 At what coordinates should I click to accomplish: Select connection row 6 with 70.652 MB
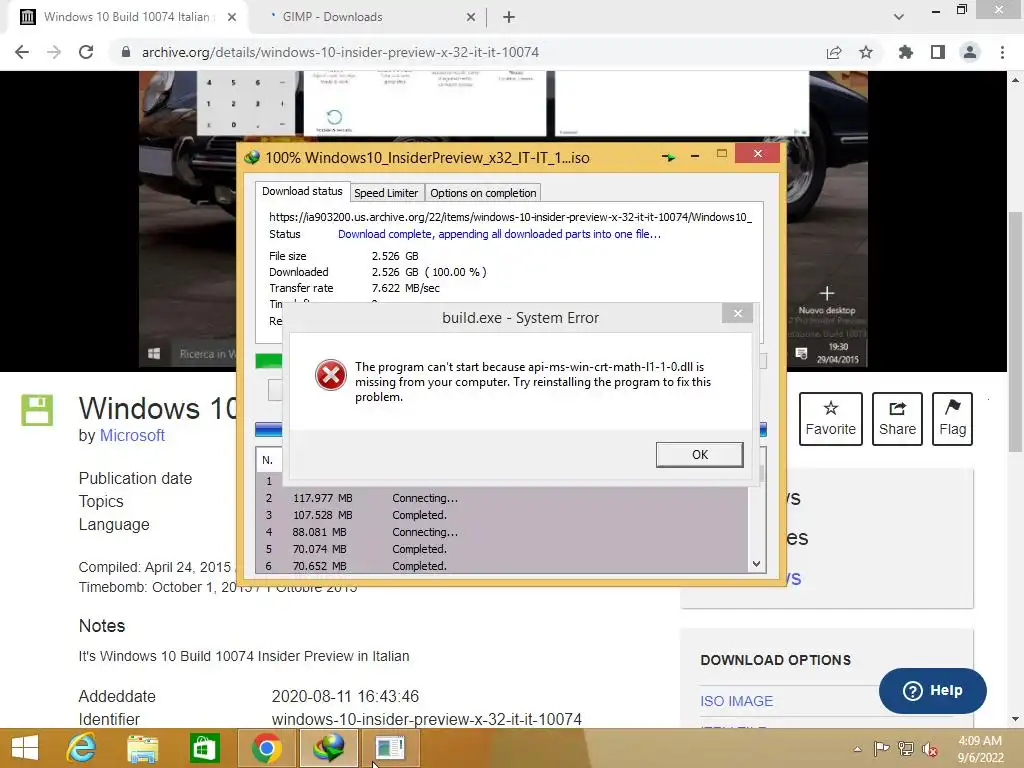click(502, 566)
